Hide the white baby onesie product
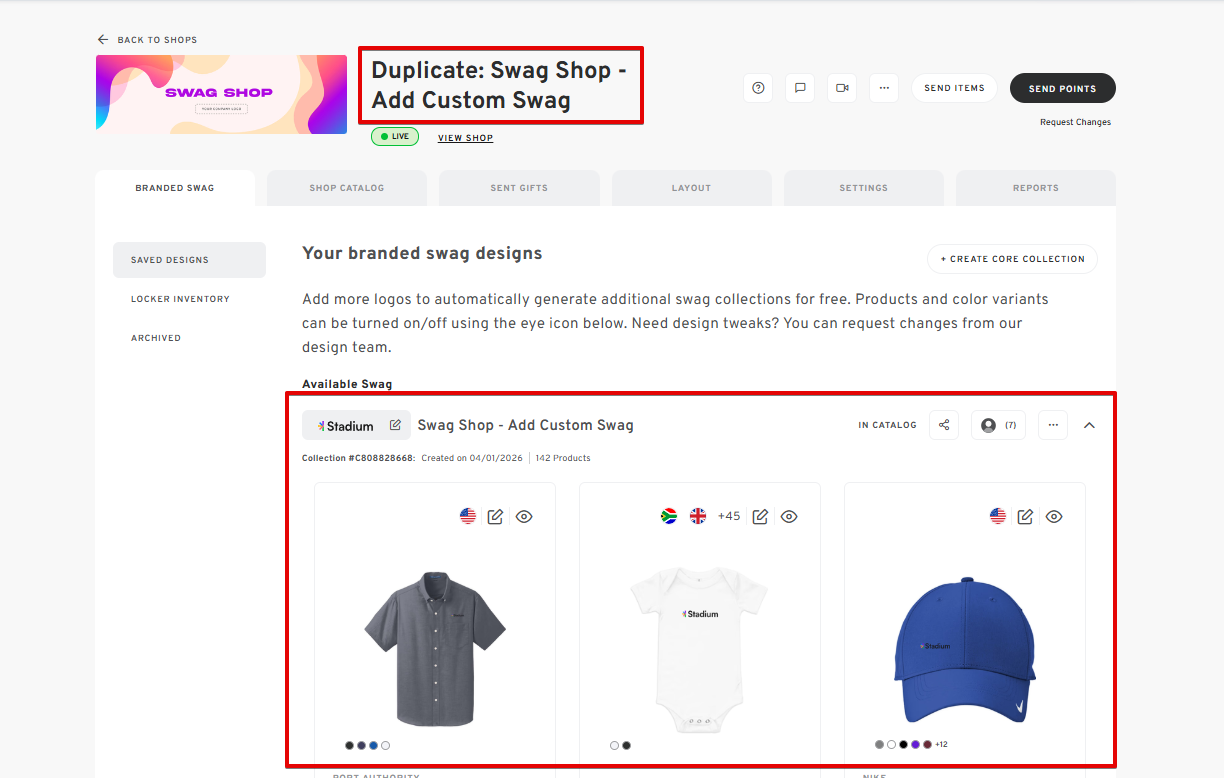 coord(789,517)
